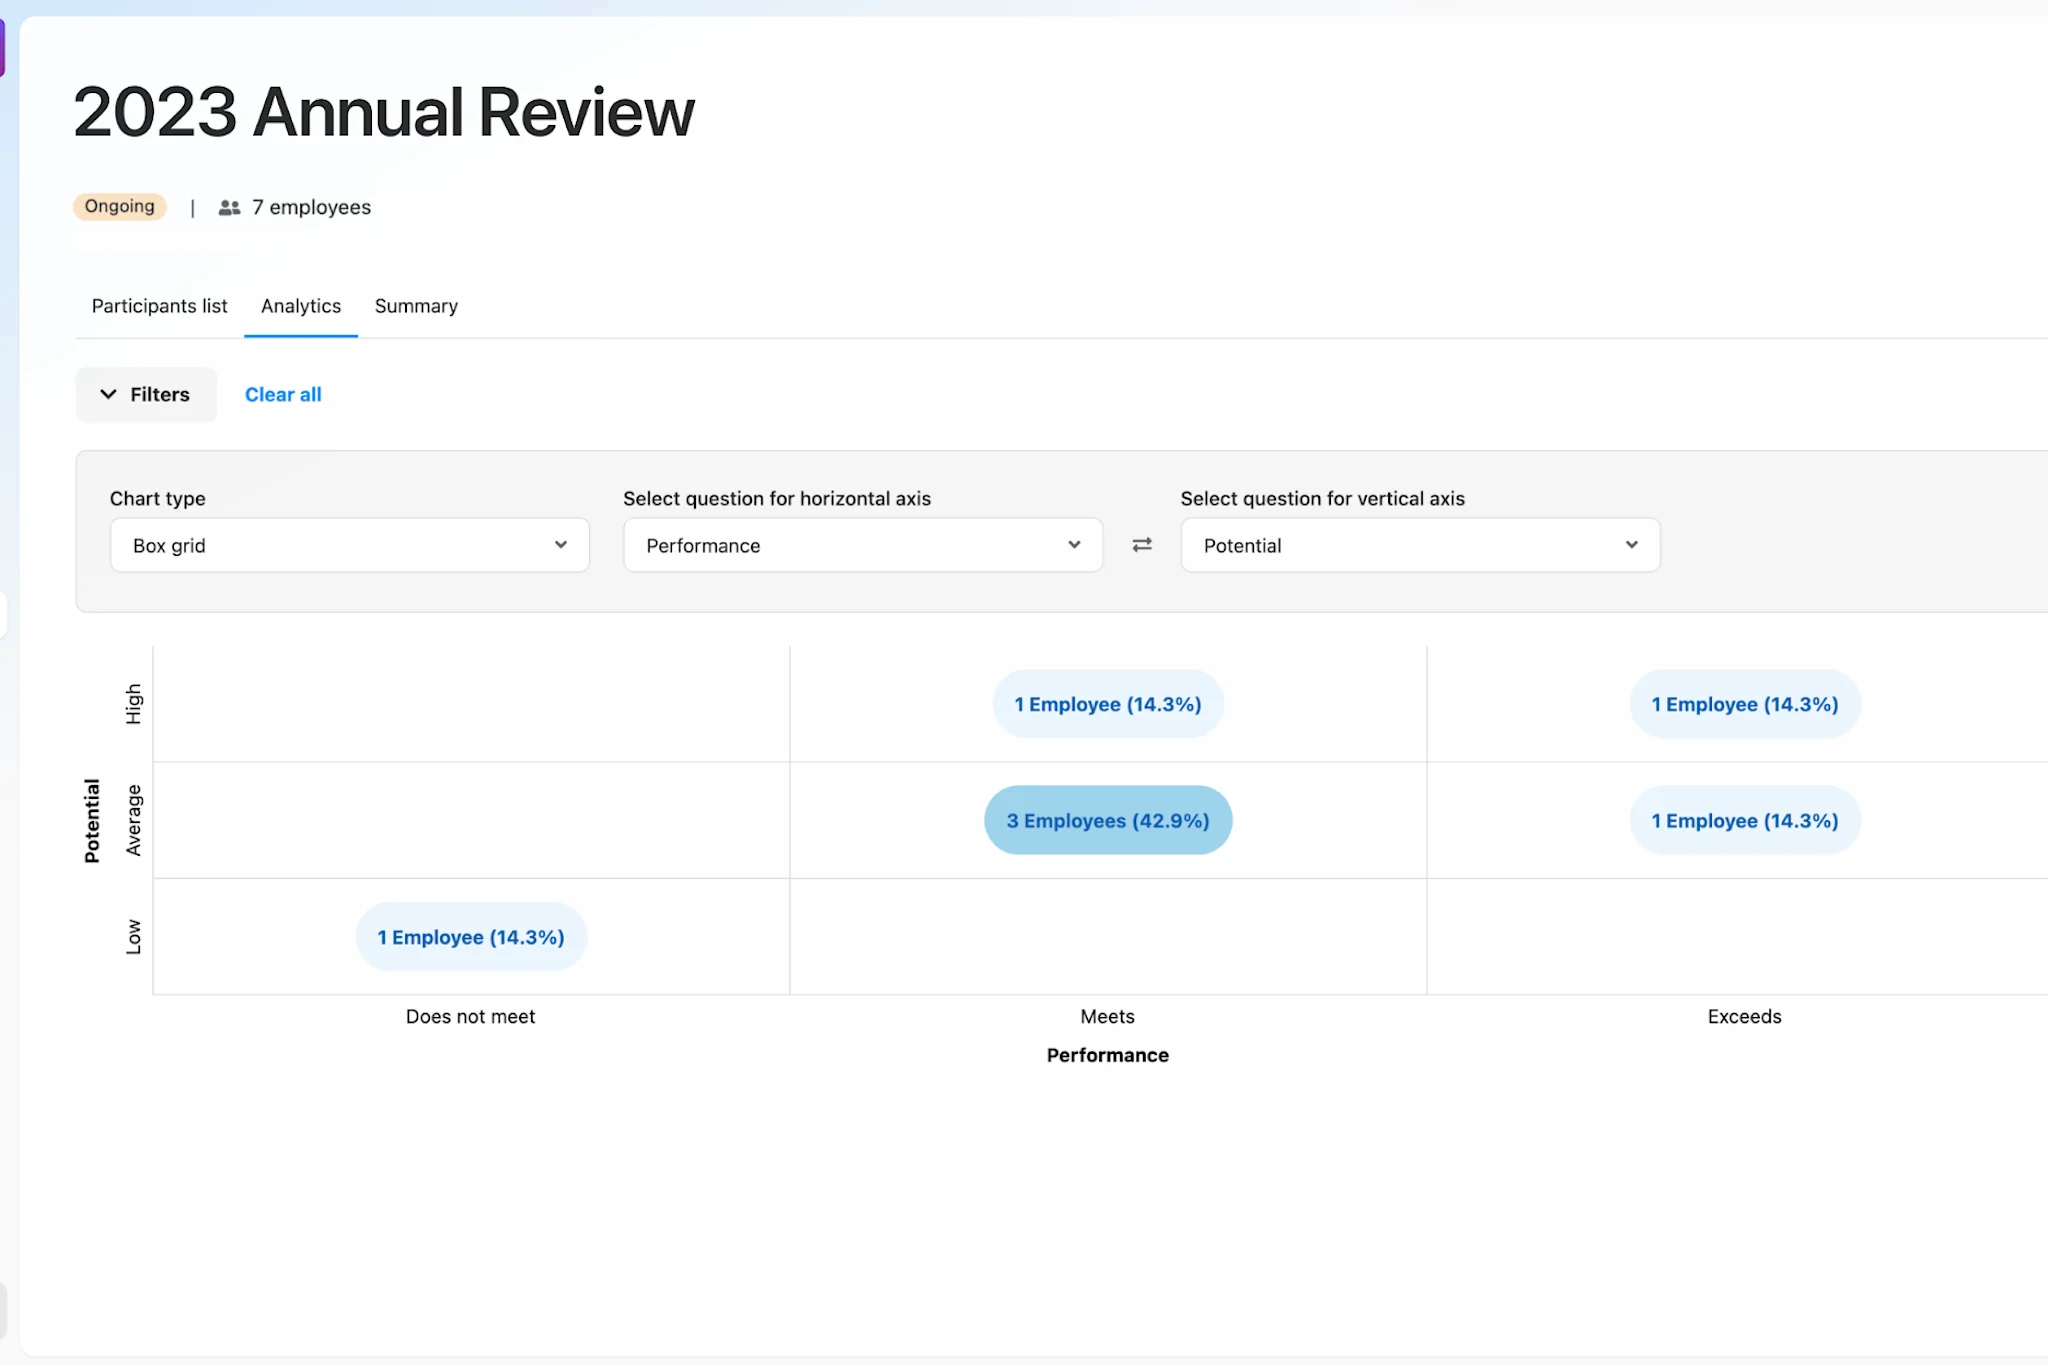Screen dimensions: 2048x1365
Task: Click the 1 Employee bubble in High Exceeds cell
Action: (x=1744, y=703)
